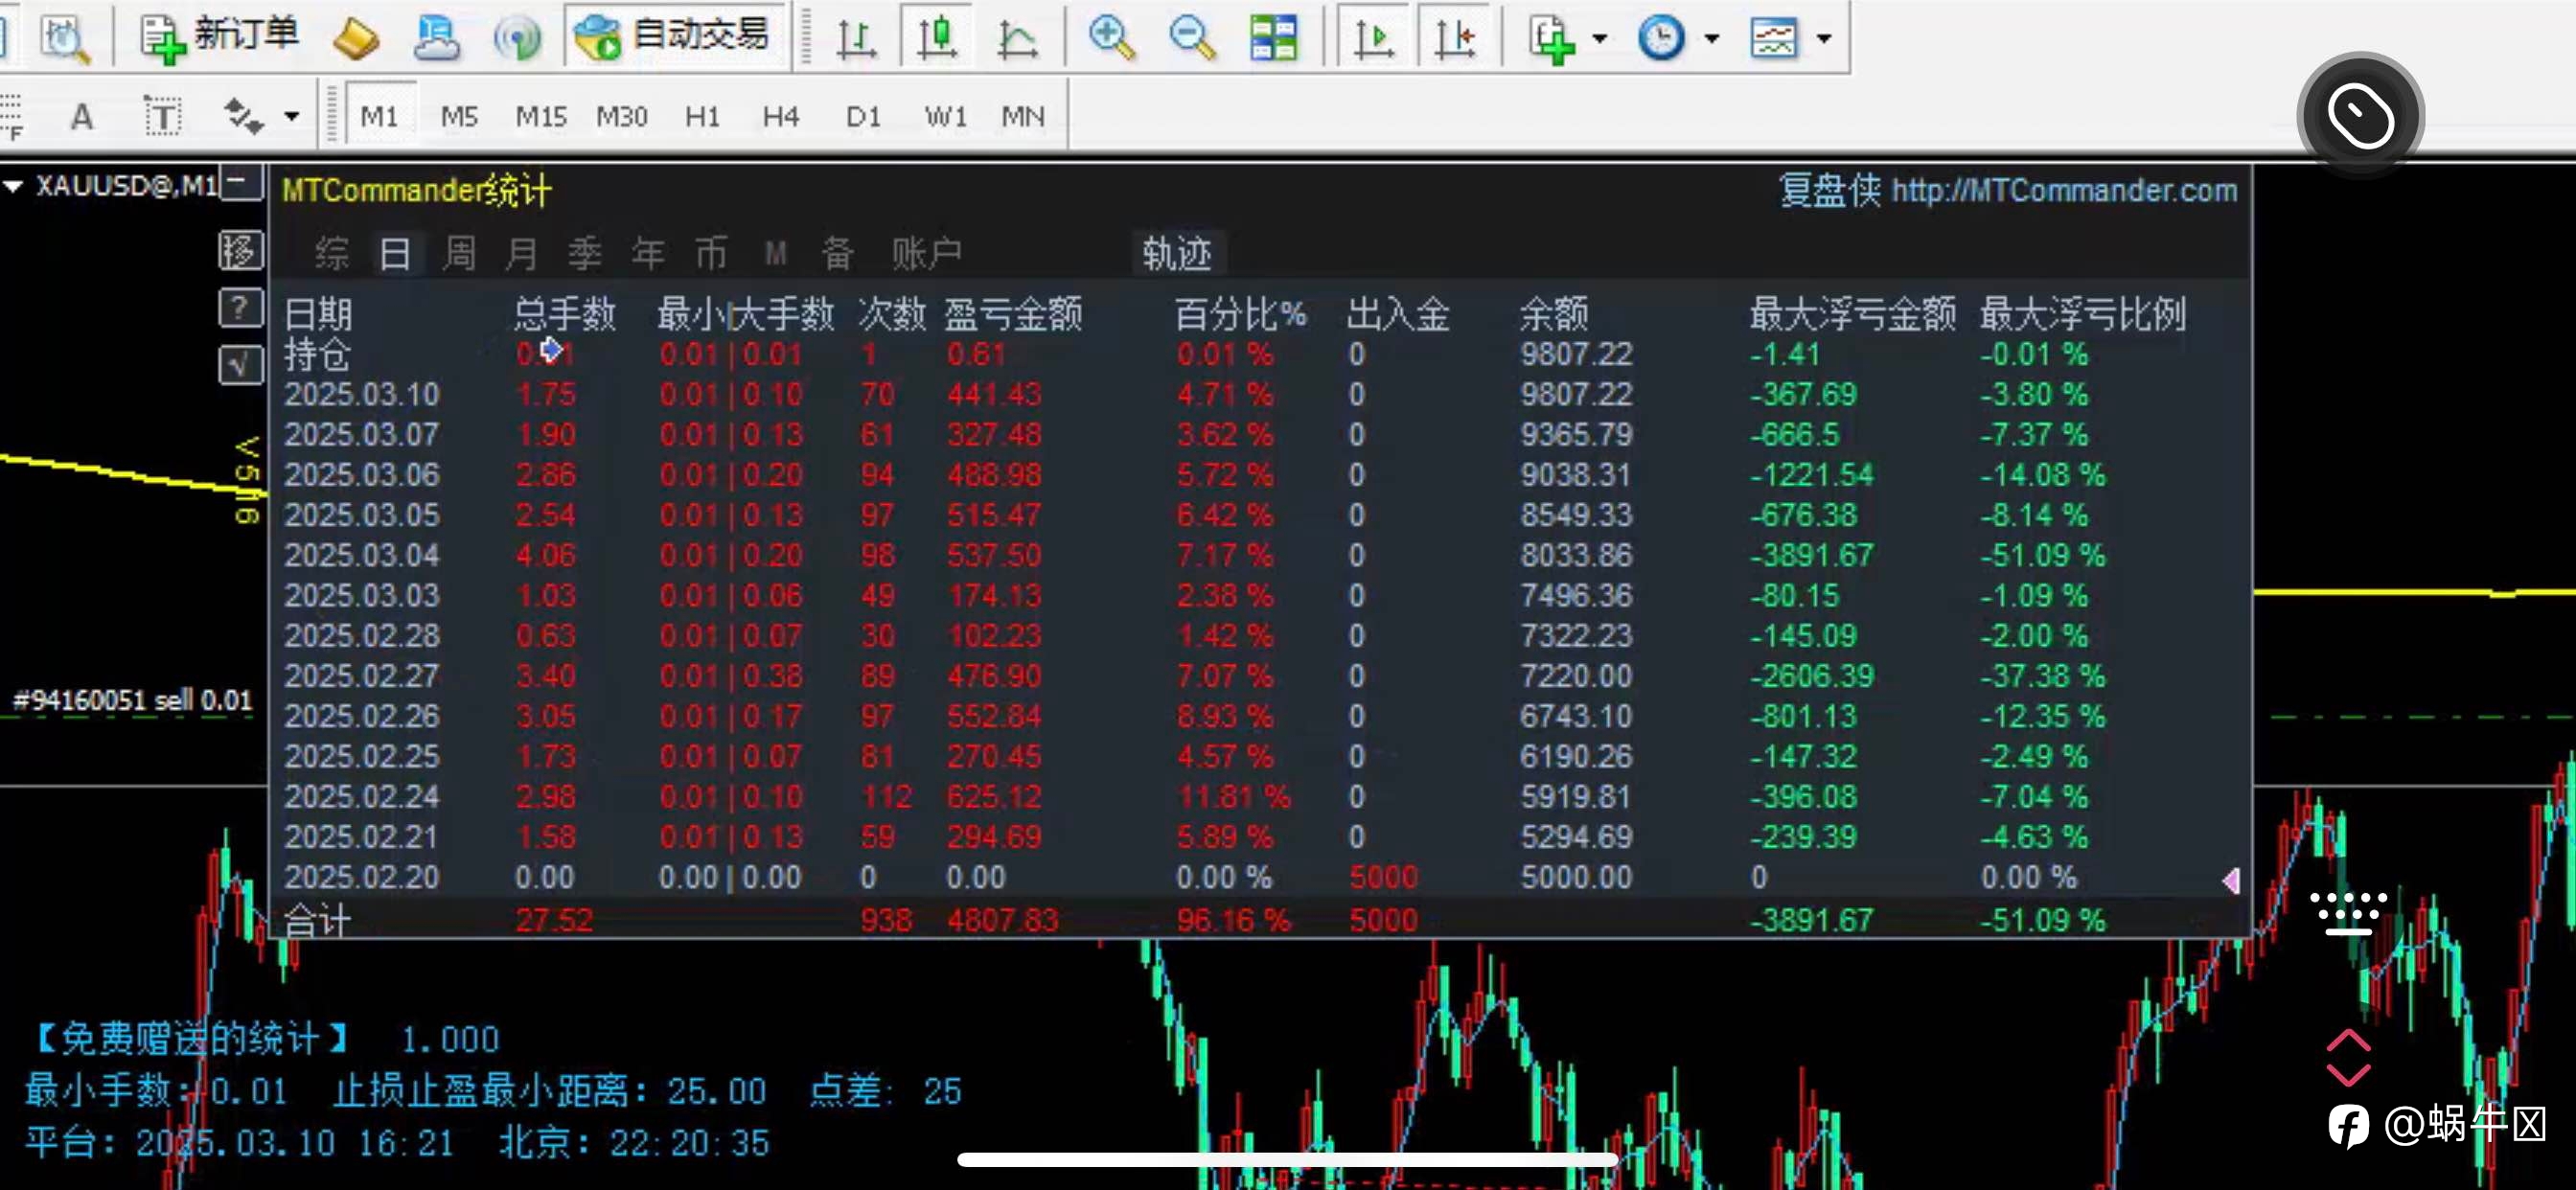Click the check mark icon beside panel
The width and height of the screenshot is (2576, 1190).
240,365
